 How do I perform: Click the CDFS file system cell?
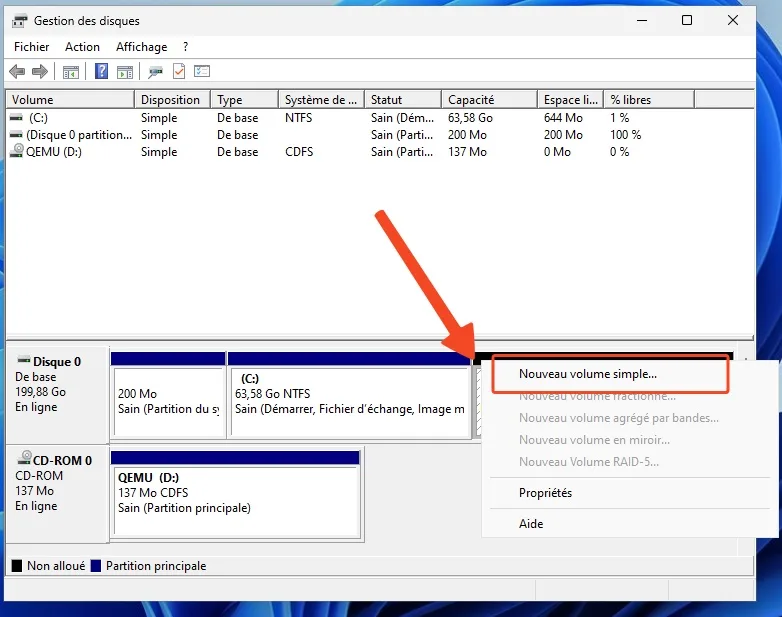(x=299, y=152)
